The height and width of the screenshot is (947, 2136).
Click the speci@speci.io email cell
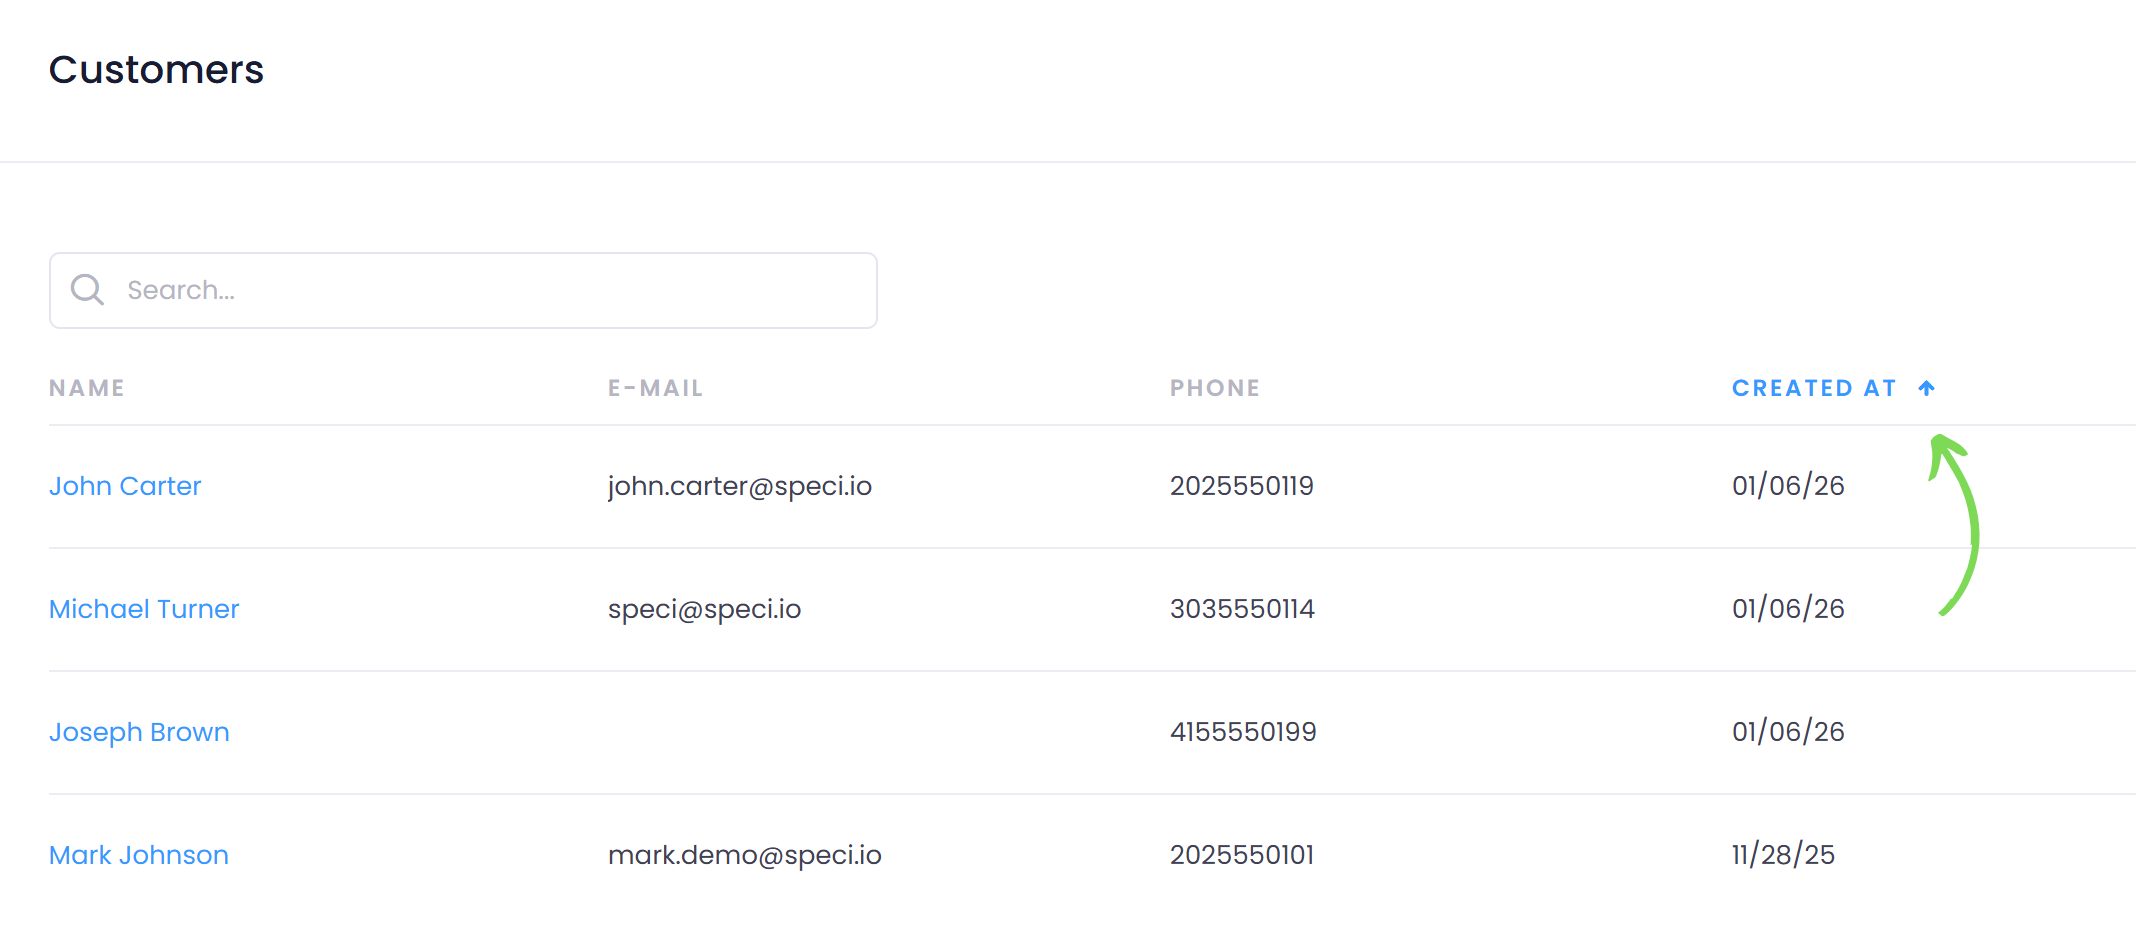coord(704,609)
